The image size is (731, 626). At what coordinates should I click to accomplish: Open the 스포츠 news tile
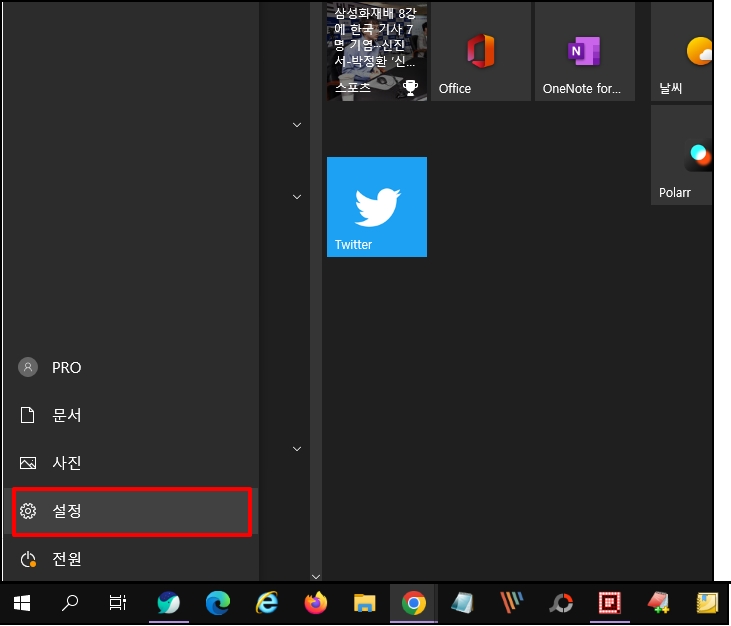tap(377, 51)
